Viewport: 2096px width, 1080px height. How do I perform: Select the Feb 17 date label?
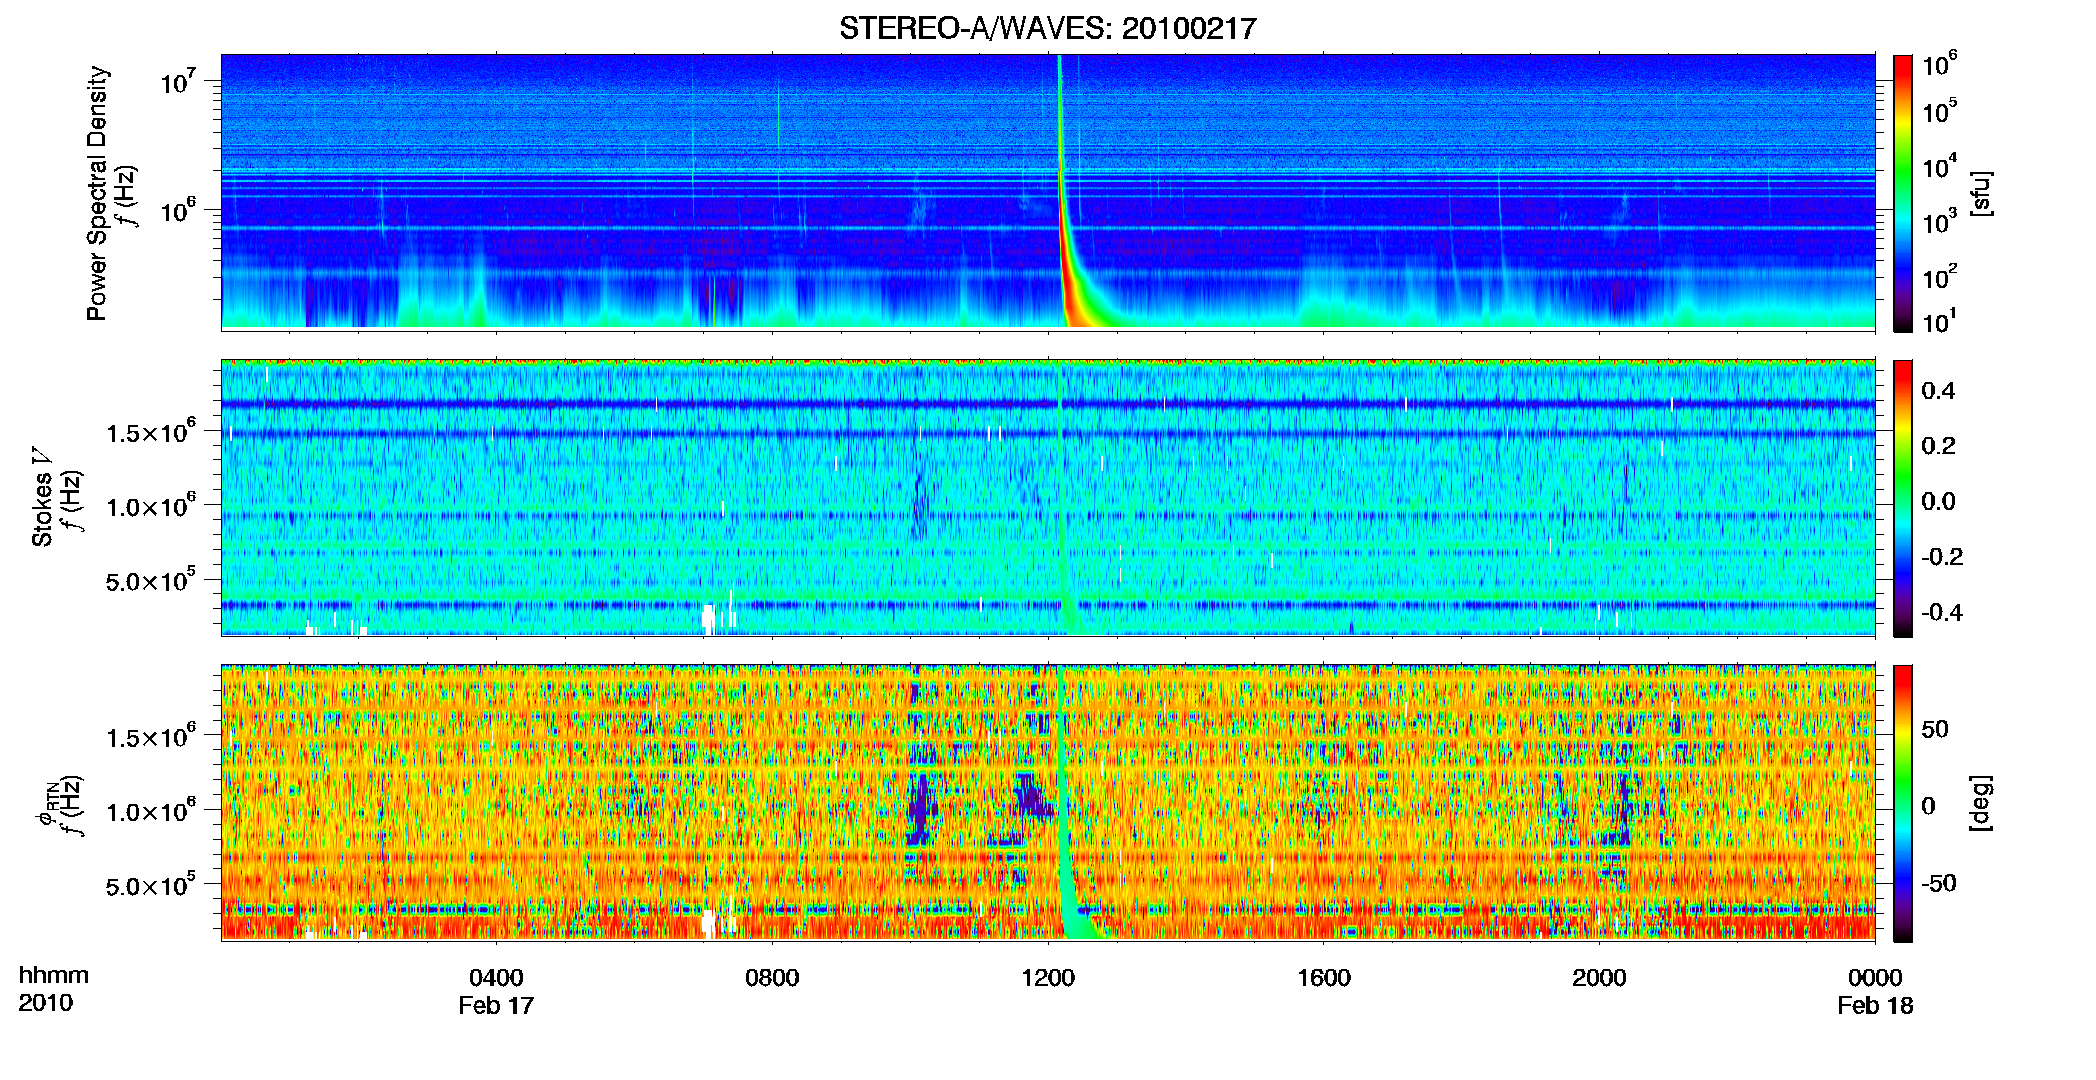click(x=496, y=1006)
